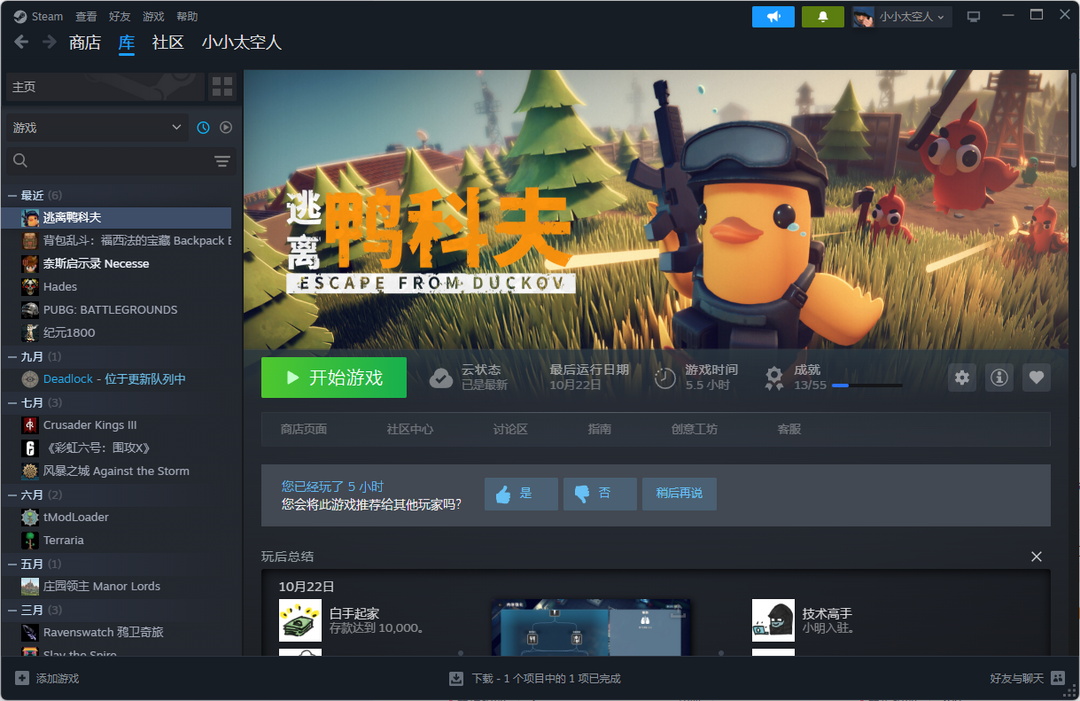Screen dimensions: 1080x701
Task: Select 纪元1800 in the list
Action: [x=117, y=333]
